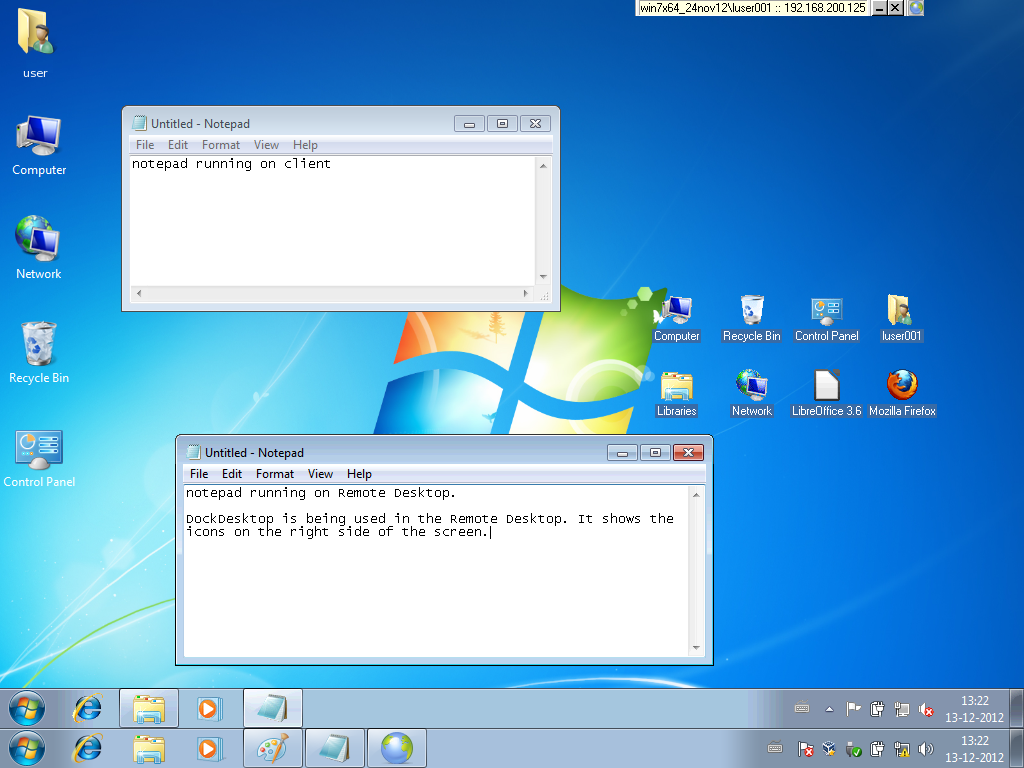Screen dimensions: 1024x768
Task: Launch Mozilla Firefox from the desktop
Action: click(902, 386)
